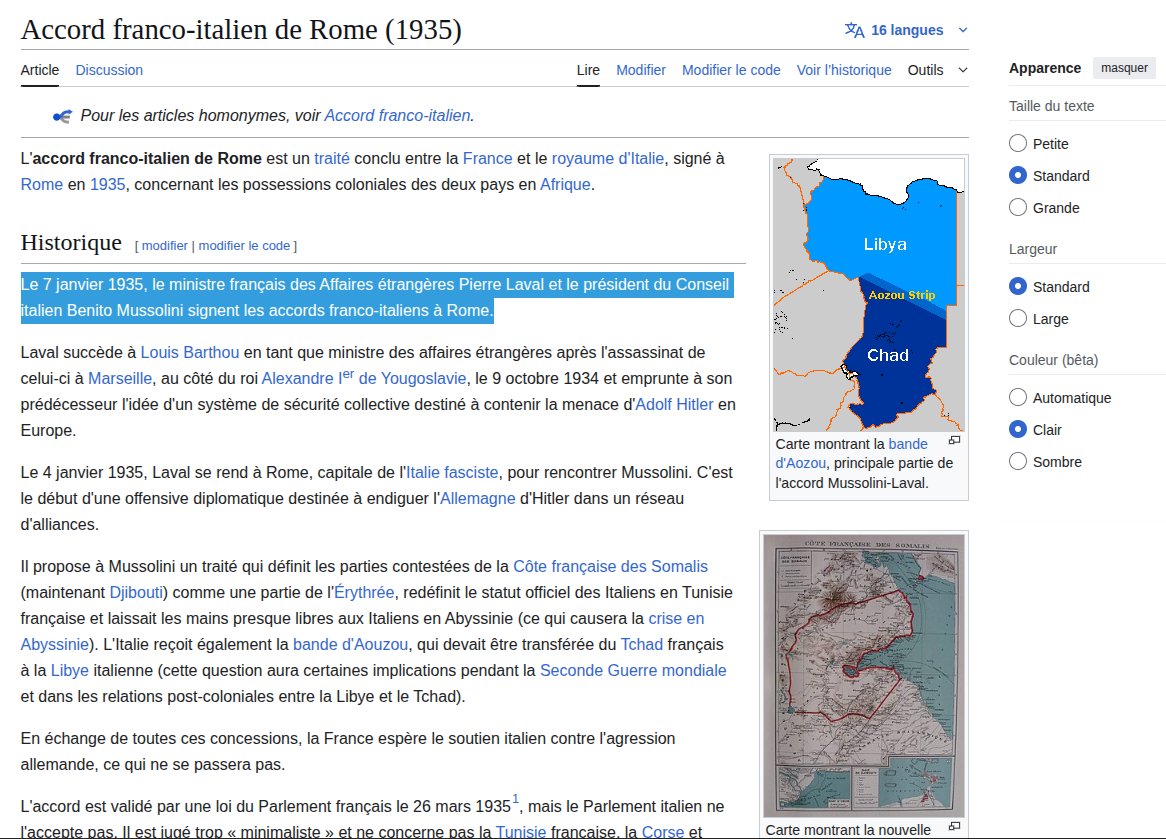Open the Marseille link
This screenshot has width=1166, height=839.
[x=120, y=379]
